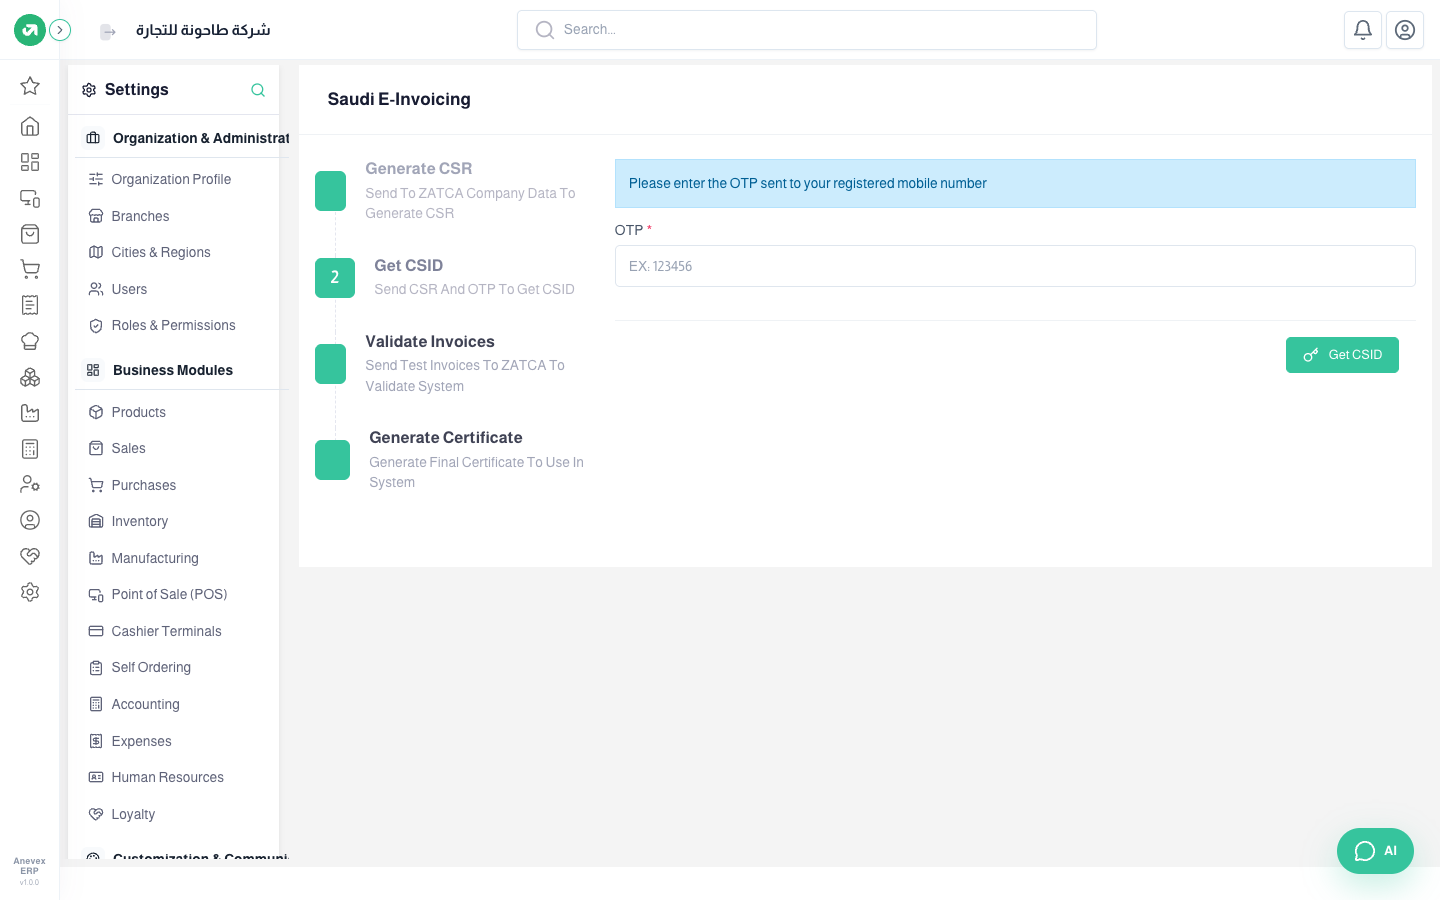Focus the top Search box
The image size is (1440, 900).
point(807,30)
